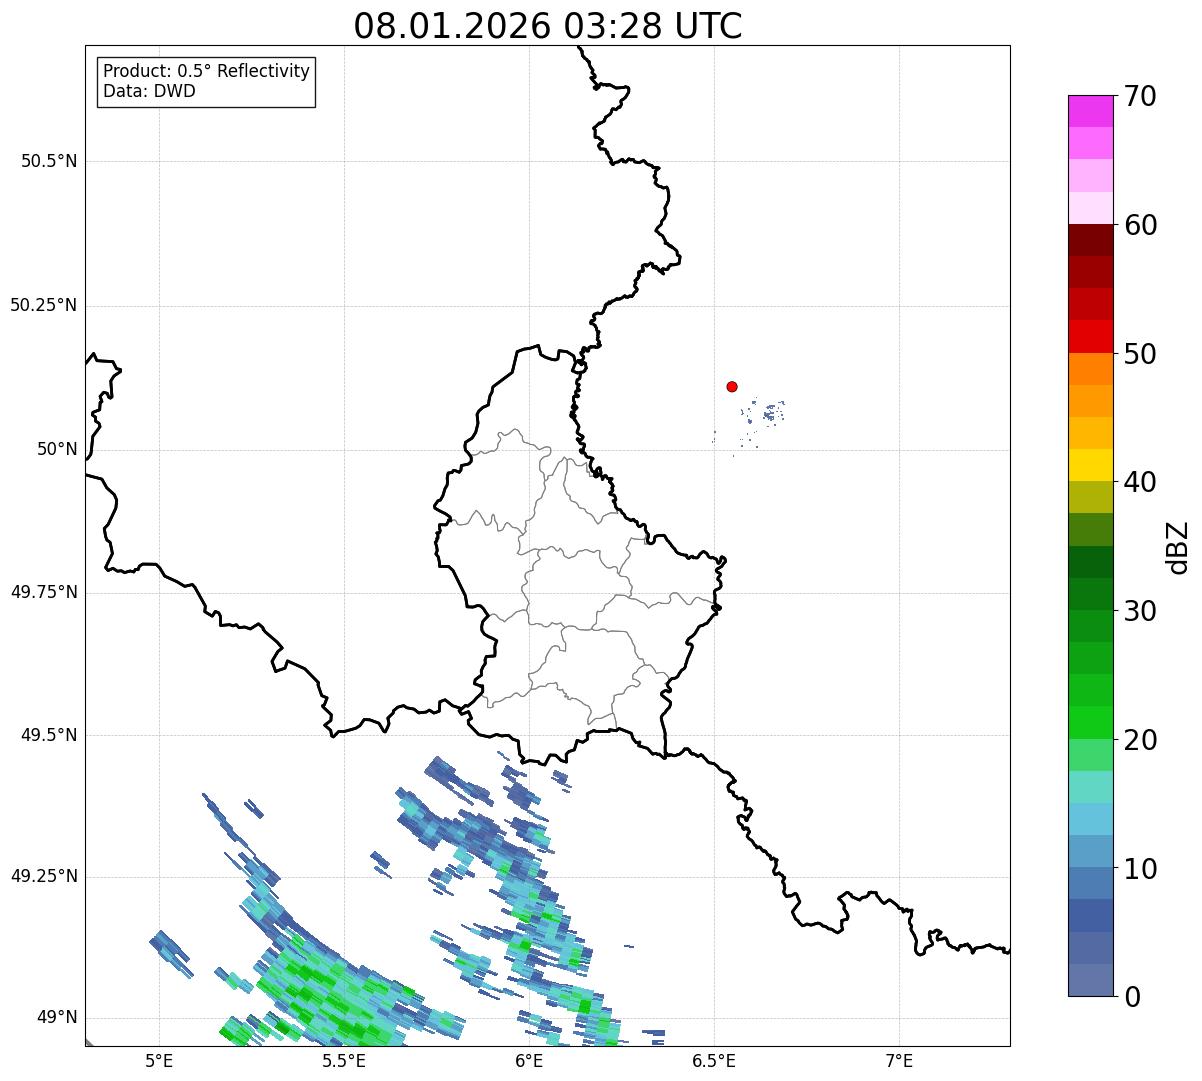The image size is (1202, 1081).
Task: Click the 49.5°N latitude label
Action: point(49,735)
